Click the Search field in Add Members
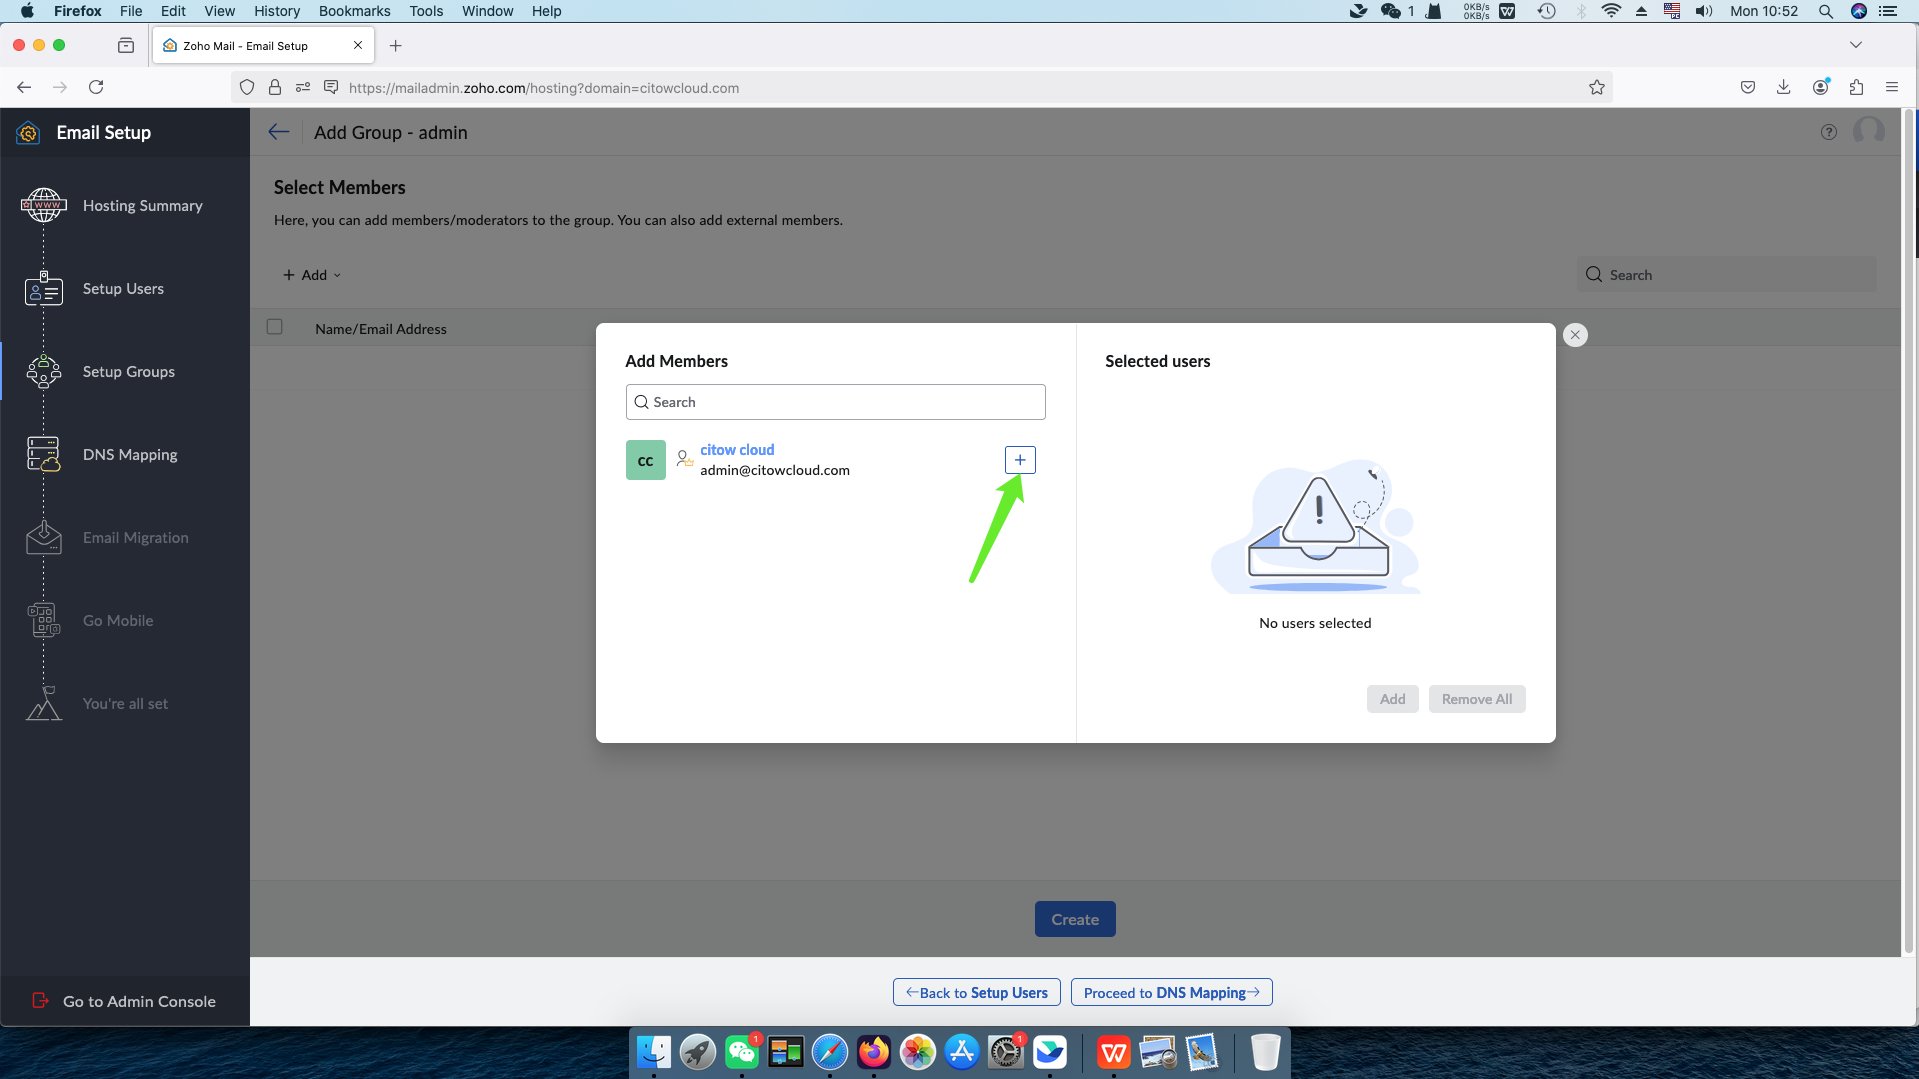Viewport: 1919px width, 1079px height. 835,402
